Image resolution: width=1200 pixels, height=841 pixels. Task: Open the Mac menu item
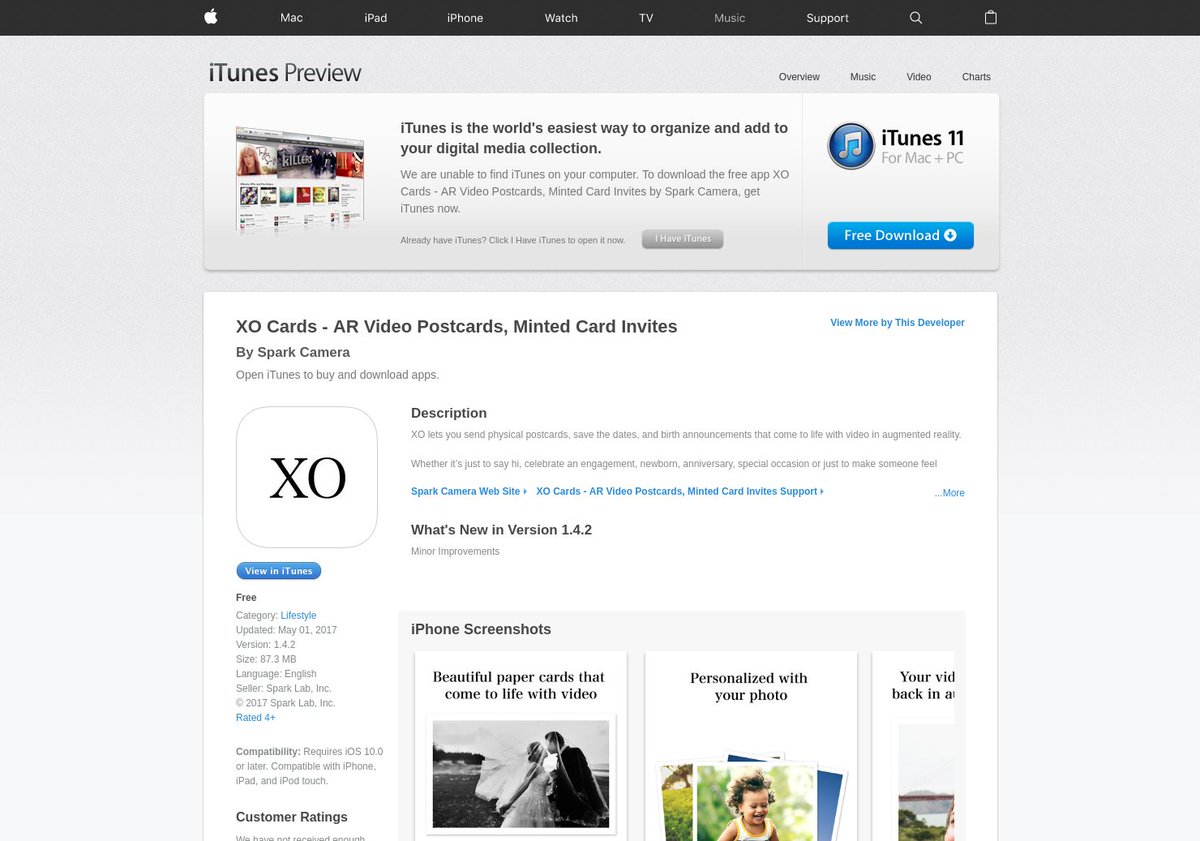pyautogui.click(x=291, y=18)
